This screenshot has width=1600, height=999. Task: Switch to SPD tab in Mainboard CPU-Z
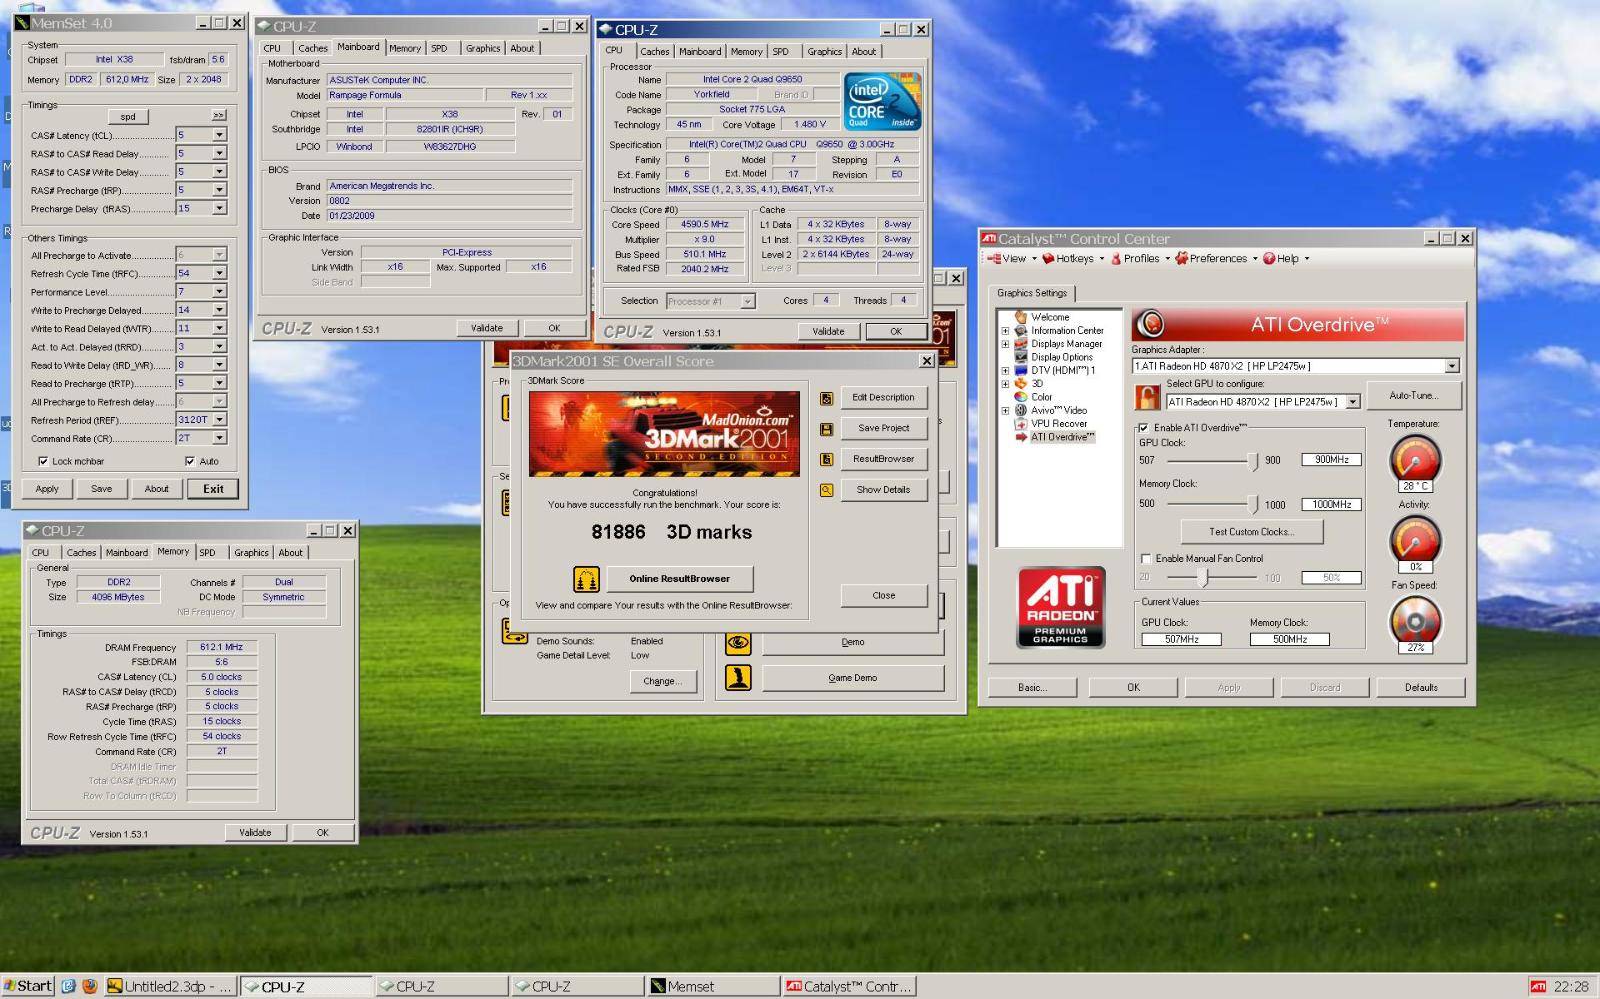tap(439, 48)
